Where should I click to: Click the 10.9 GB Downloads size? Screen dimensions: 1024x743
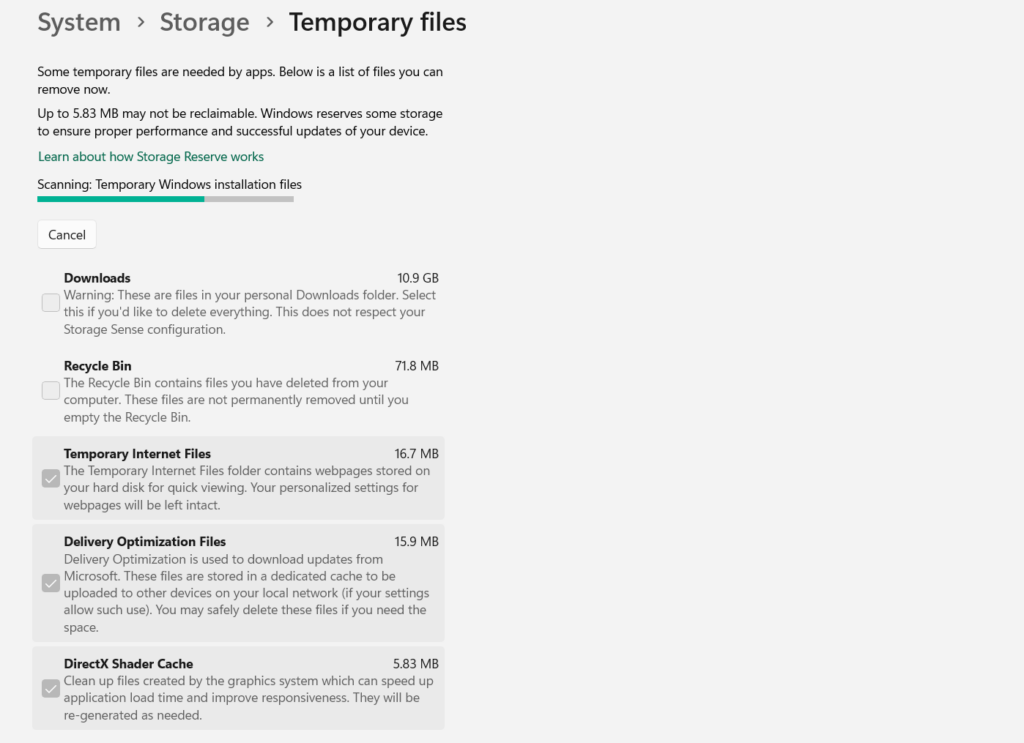pos(417,278)
